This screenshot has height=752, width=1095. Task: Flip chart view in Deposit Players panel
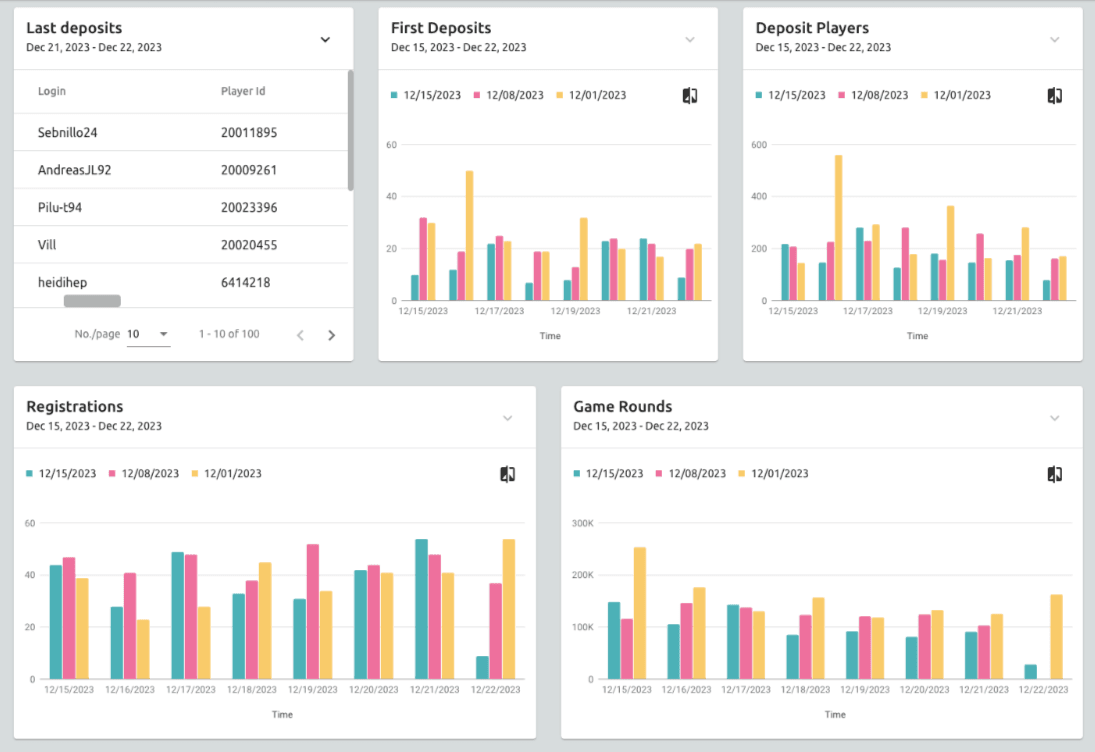tap(1055, 95)
